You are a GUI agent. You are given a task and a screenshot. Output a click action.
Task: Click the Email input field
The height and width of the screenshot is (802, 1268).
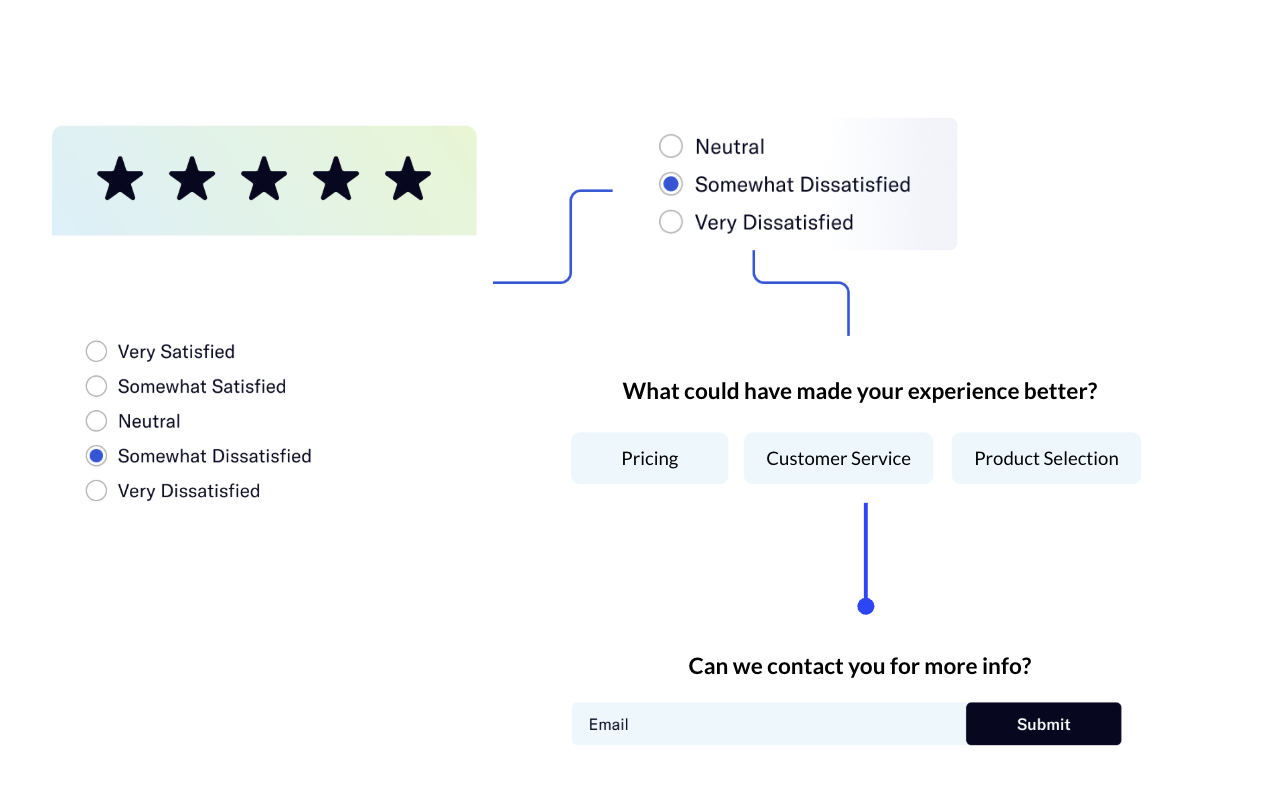pyautogui.click(x=768, y=724)
